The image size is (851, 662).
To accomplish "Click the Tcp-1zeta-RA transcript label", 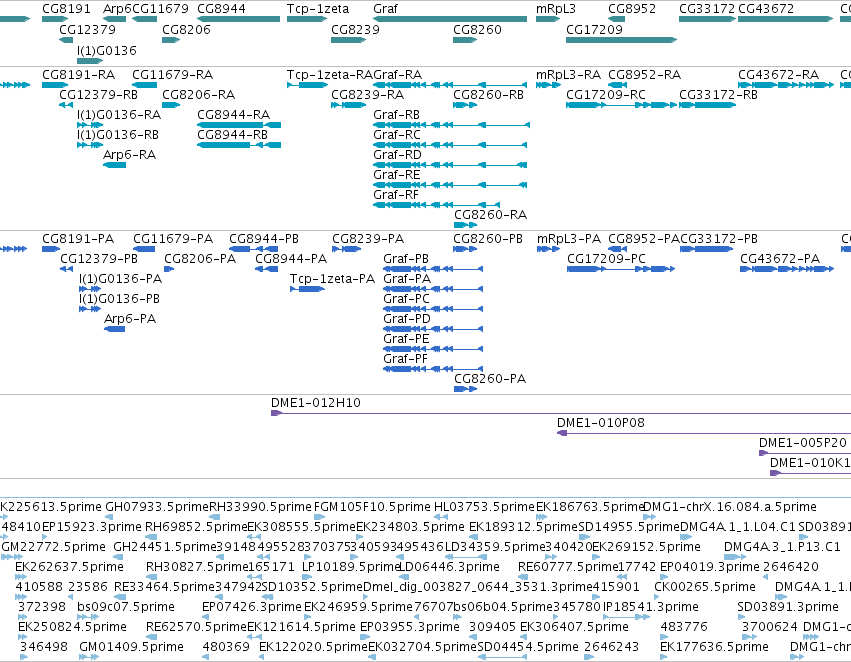I will coord(330,74).
